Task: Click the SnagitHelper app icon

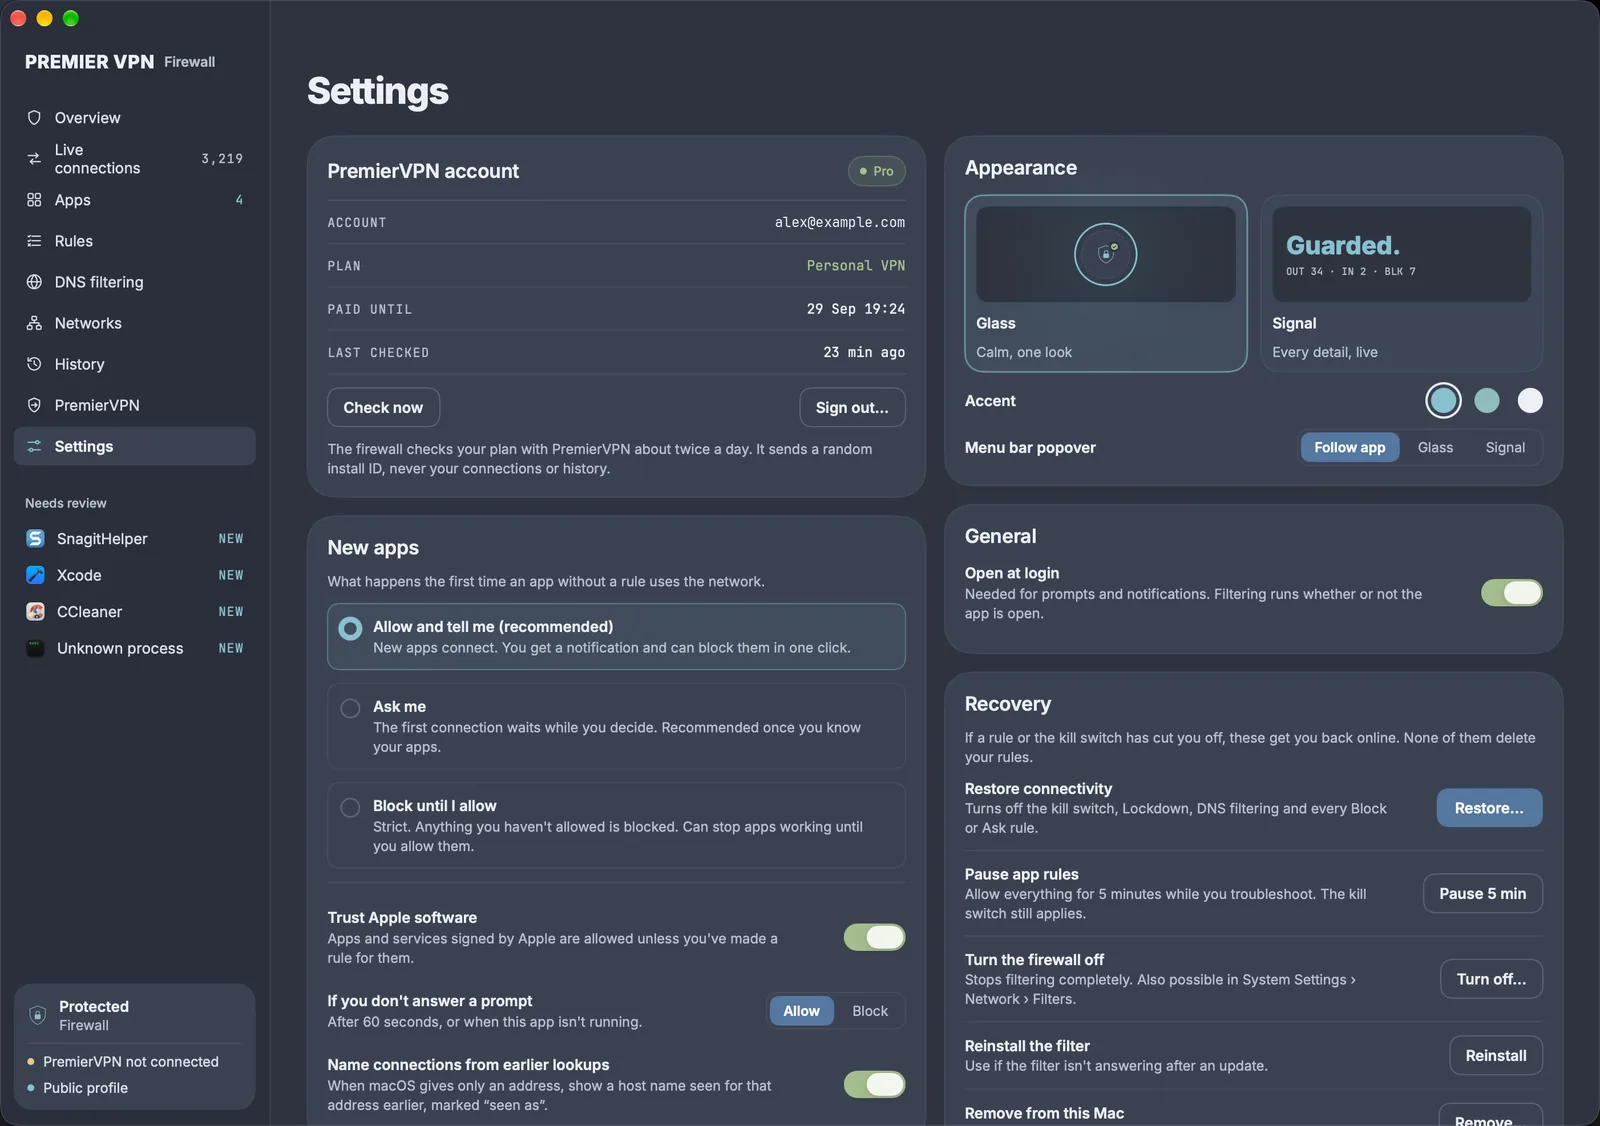Action: (x=35, y=539)
